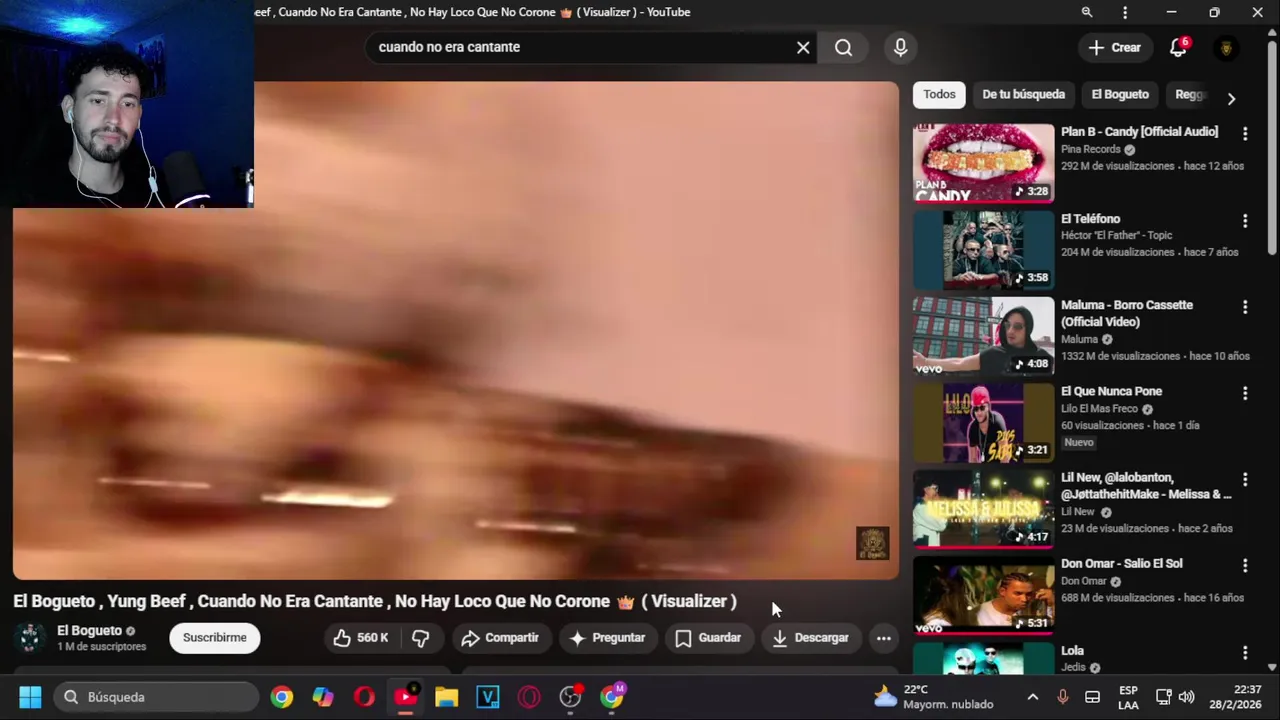Viewport: 1280px width, 720px height.
Task: Click the magnifier search button
Action: pos(844,47)
